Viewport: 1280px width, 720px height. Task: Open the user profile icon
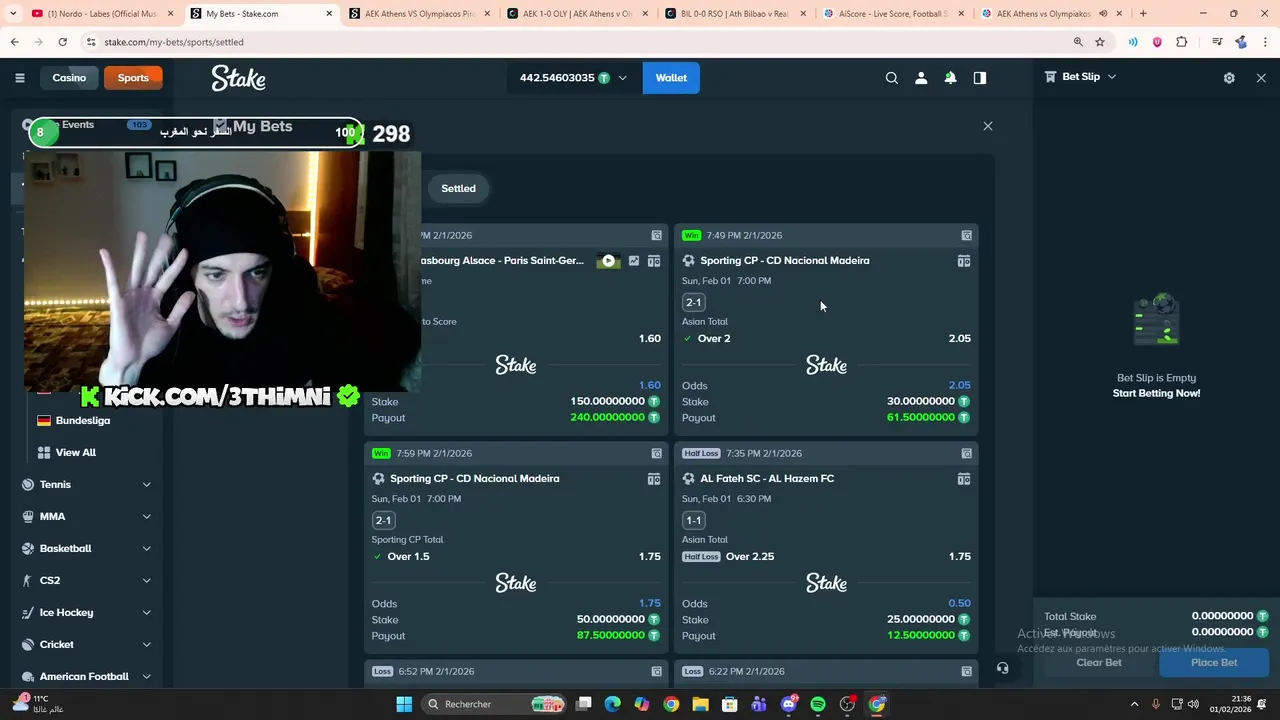921,78
